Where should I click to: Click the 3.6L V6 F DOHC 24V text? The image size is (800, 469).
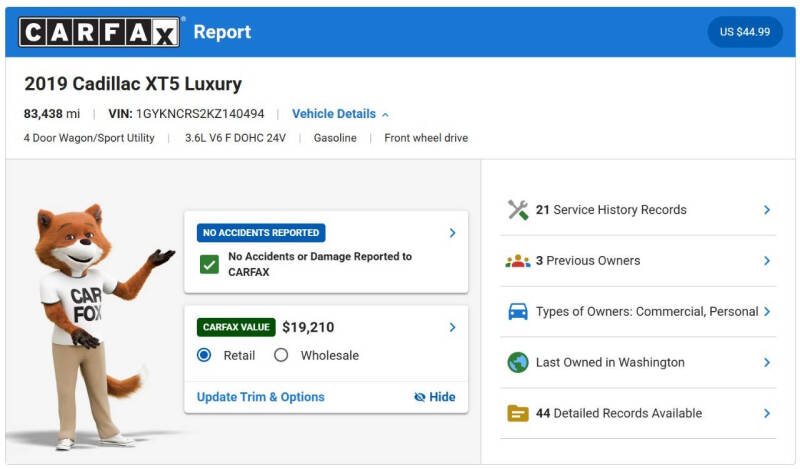click(235, 138)
